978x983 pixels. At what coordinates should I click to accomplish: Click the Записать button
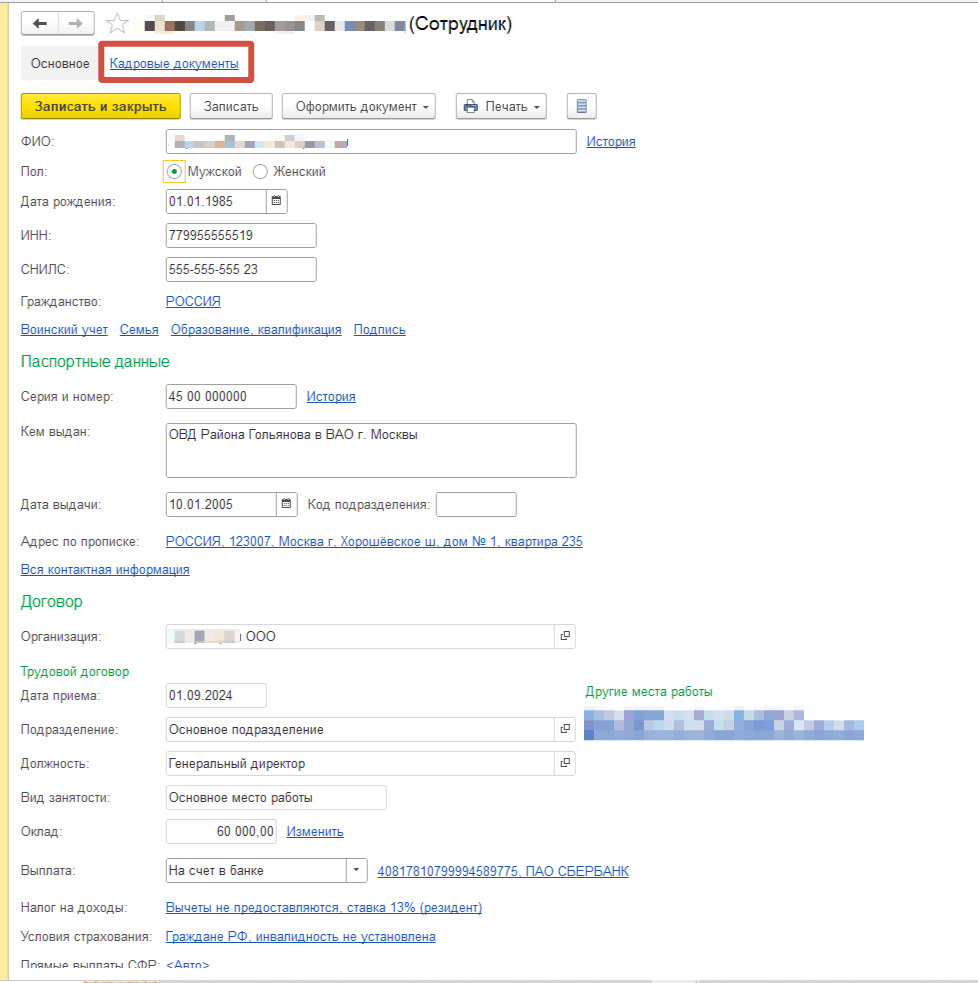(x=231, y=107)
